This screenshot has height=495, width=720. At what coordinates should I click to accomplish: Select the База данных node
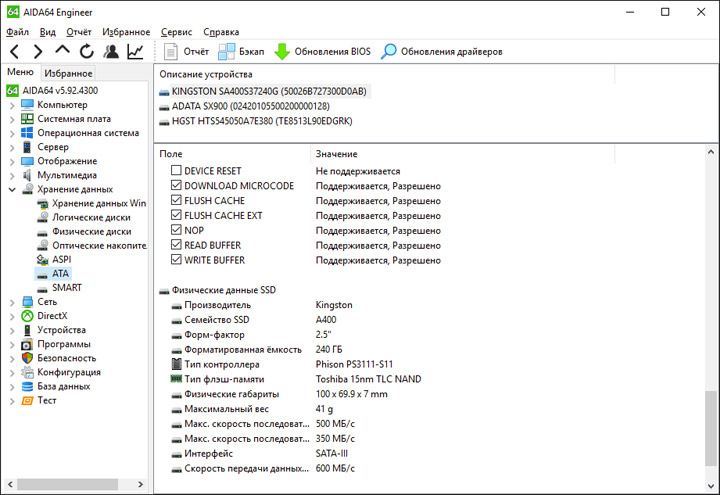(x=64, y=387)
